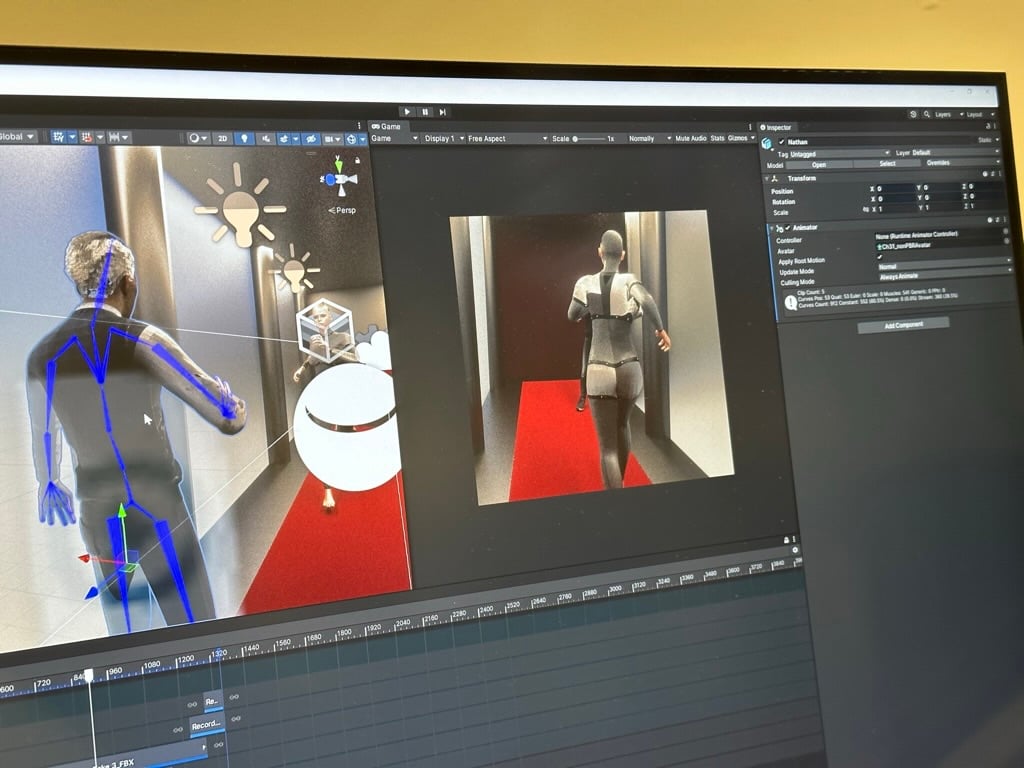Toggle Apply Root Motion on the Animator

[880, 257]
